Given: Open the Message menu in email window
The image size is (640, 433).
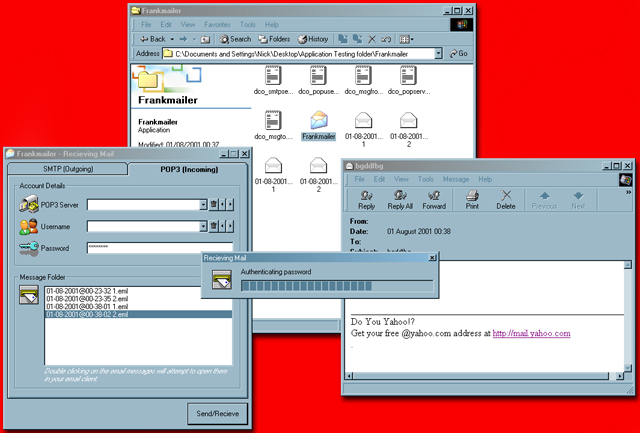Looking at the screenshot, I should coord(456,179).
